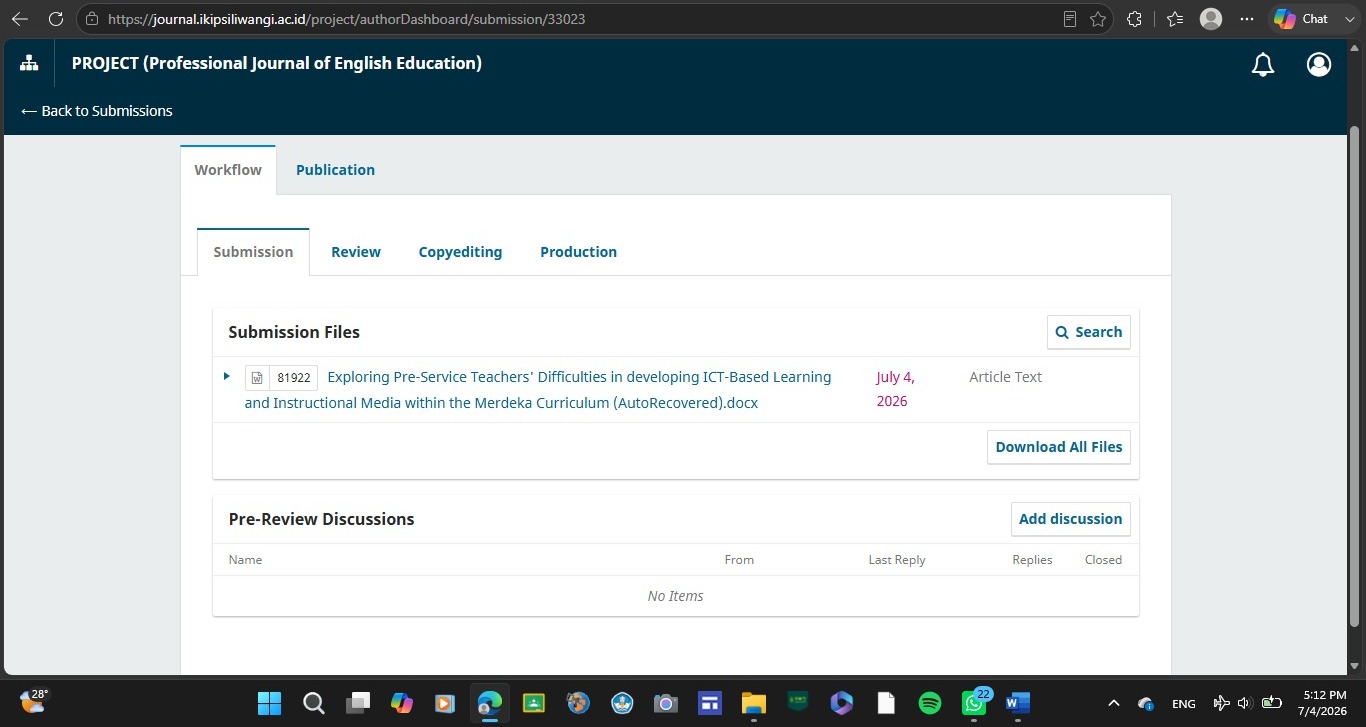Click the document icon for file 81922
Image resolution: width=1366 pixels, height=727 pixels.
click(x=257, y=378)
